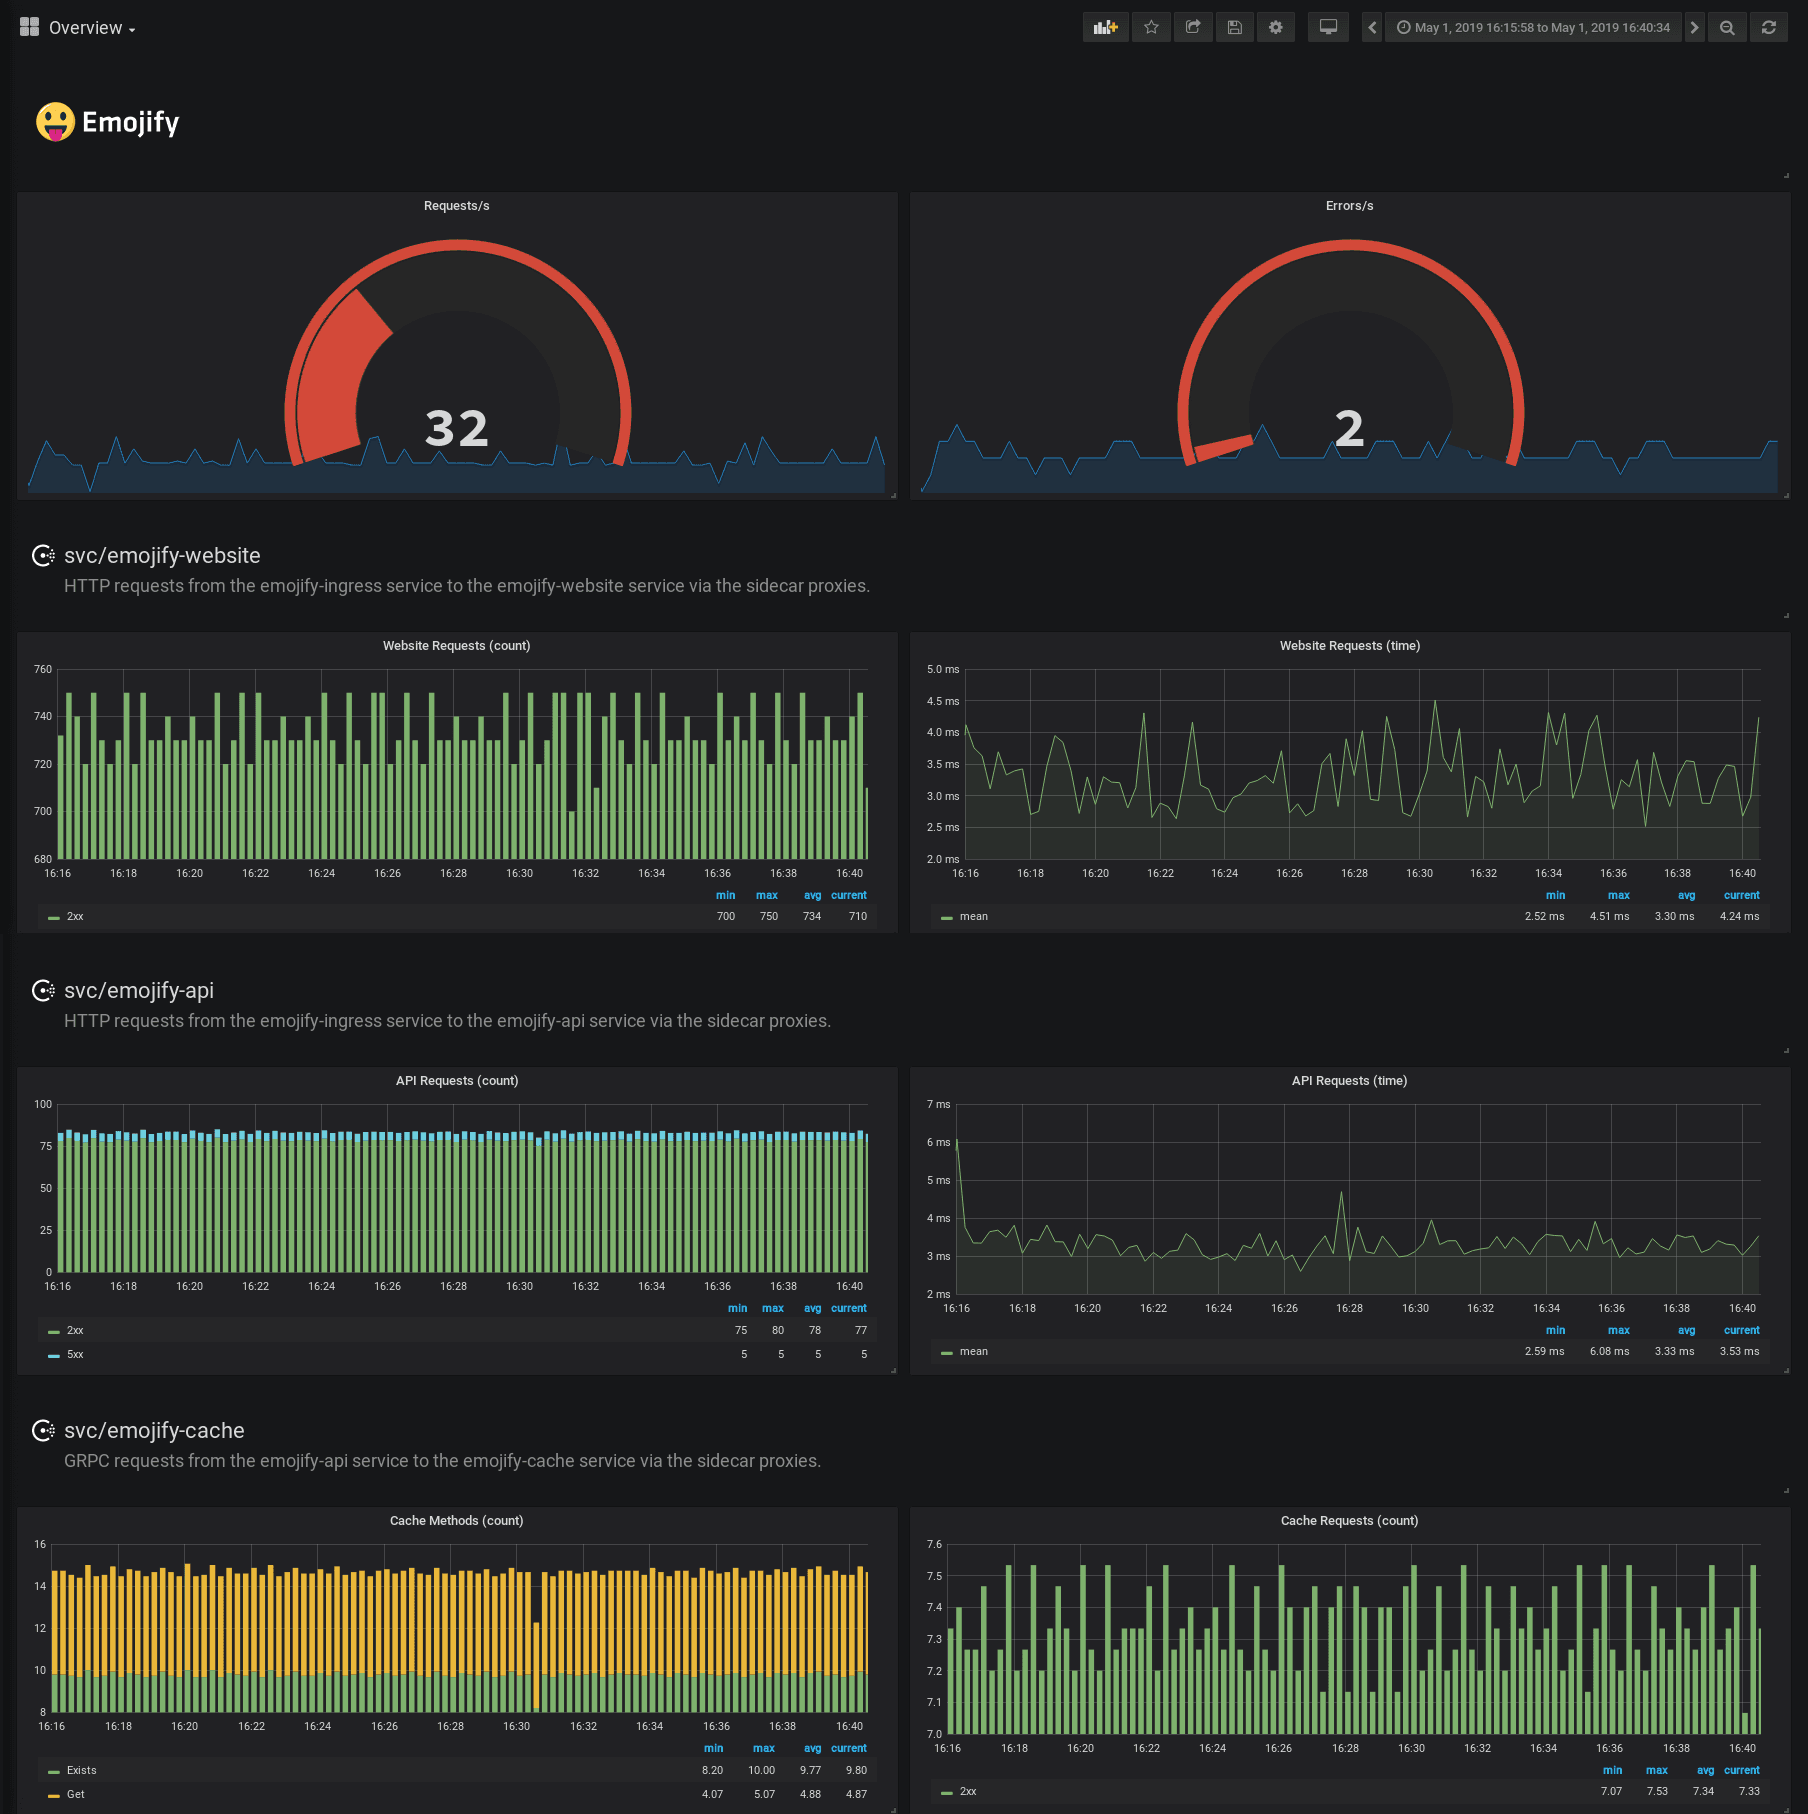Viewport: 1808px width, 1814px height.
Task: Open dashboard settings via the gear icon
Action: (1275, 27)
